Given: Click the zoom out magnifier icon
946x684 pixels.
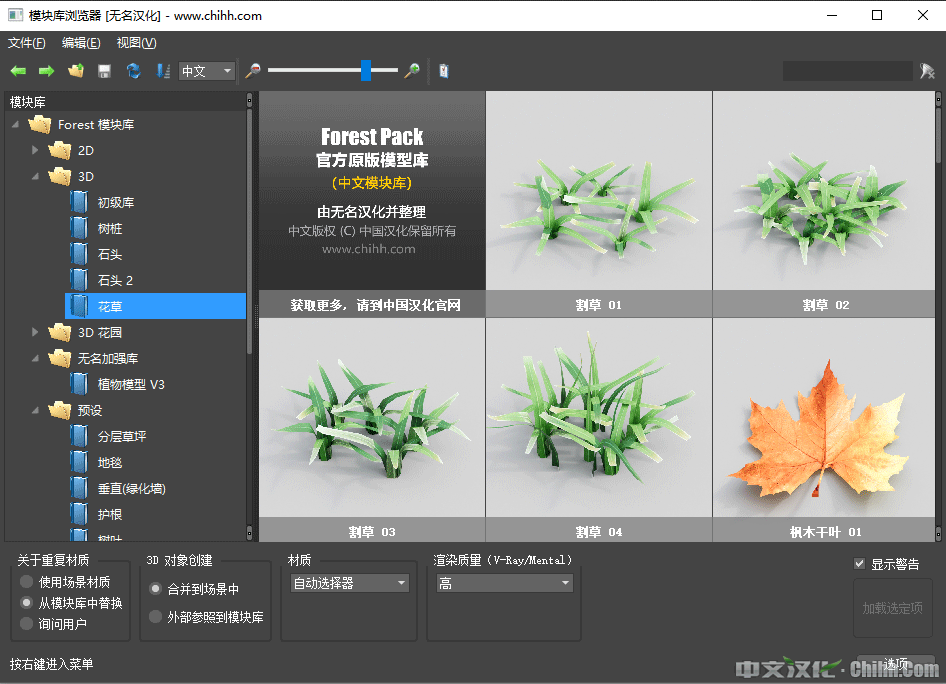Looking at the screenshot, I should [253, 71].
